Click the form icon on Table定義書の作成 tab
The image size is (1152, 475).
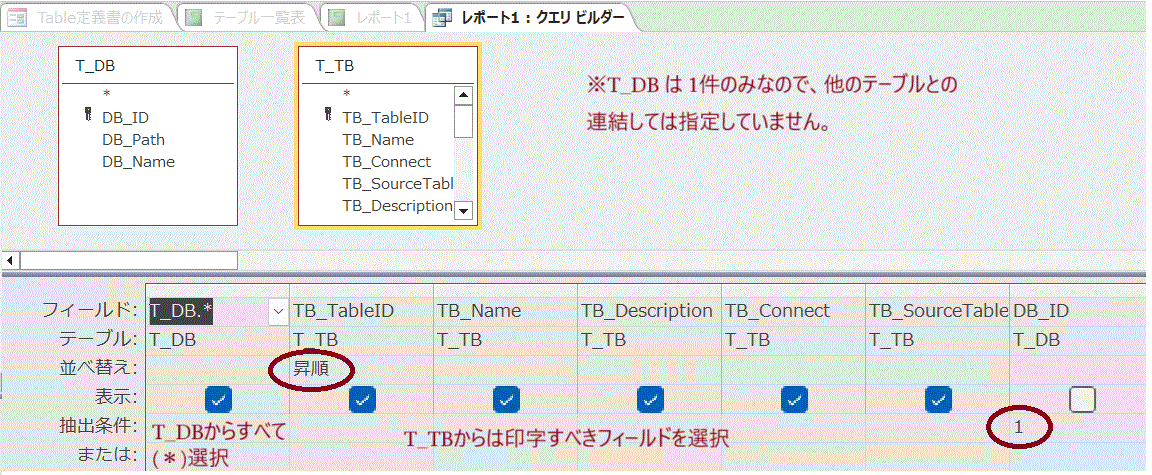(17, 17)
